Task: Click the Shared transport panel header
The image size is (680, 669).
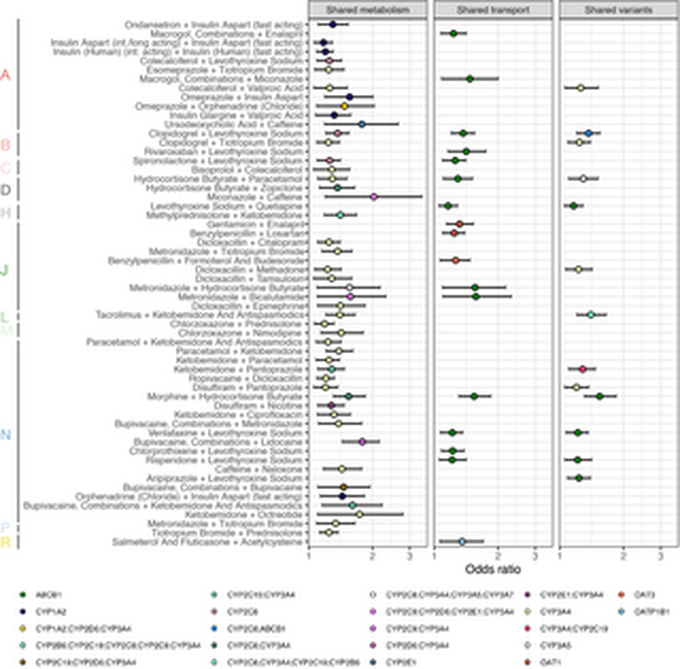Action: click(493, 10)
